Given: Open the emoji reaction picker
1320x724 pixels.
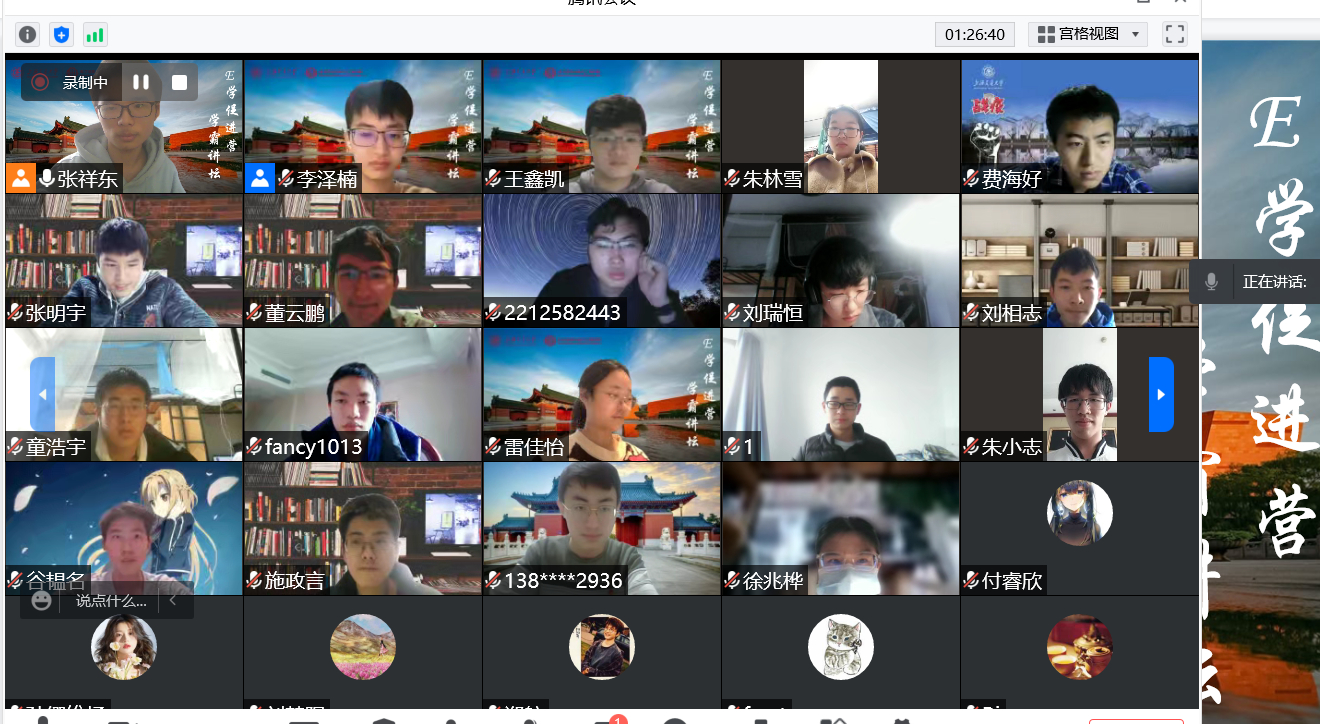Looking at the screenshot, I should click(41, 601).
